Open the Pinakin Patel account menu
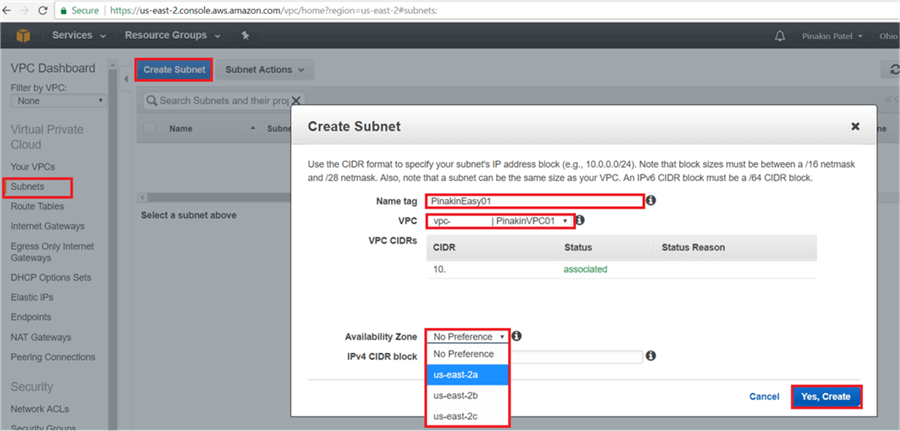Screen dimensions: 900x431 point(832,36)
